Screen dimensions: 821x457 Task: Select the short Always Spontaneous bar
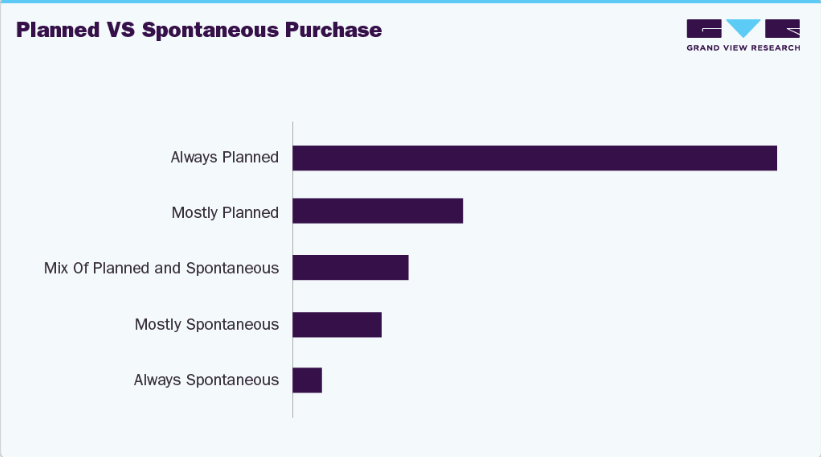point(307,380)
